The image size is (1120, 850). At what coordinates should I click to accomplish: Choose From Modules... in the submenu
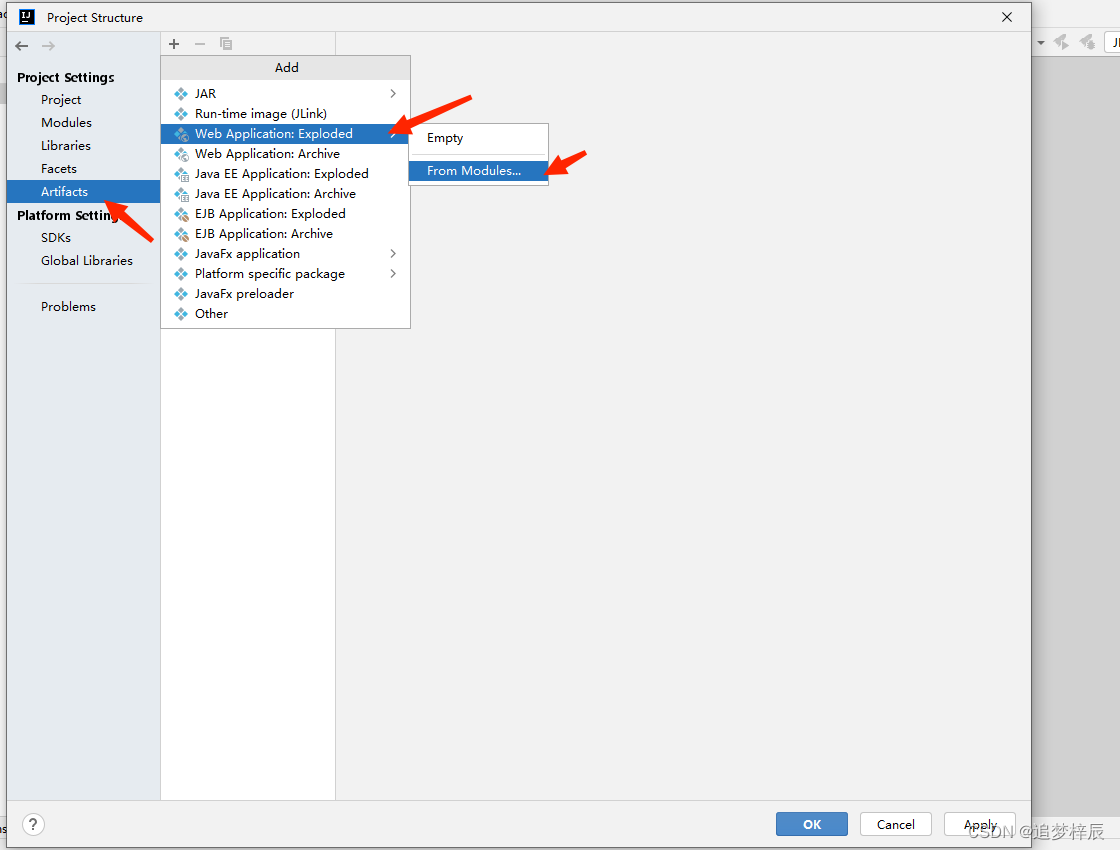[479, 171]
